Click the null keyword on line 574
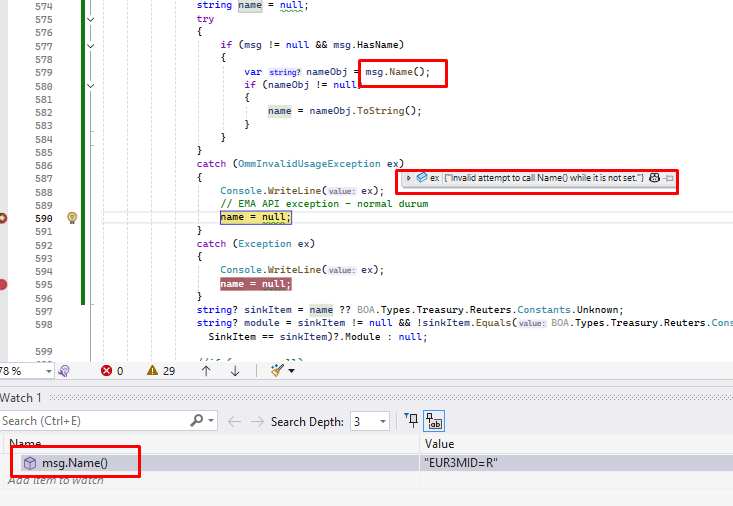The height and width of the screenshot is (506, 733). 291,6
